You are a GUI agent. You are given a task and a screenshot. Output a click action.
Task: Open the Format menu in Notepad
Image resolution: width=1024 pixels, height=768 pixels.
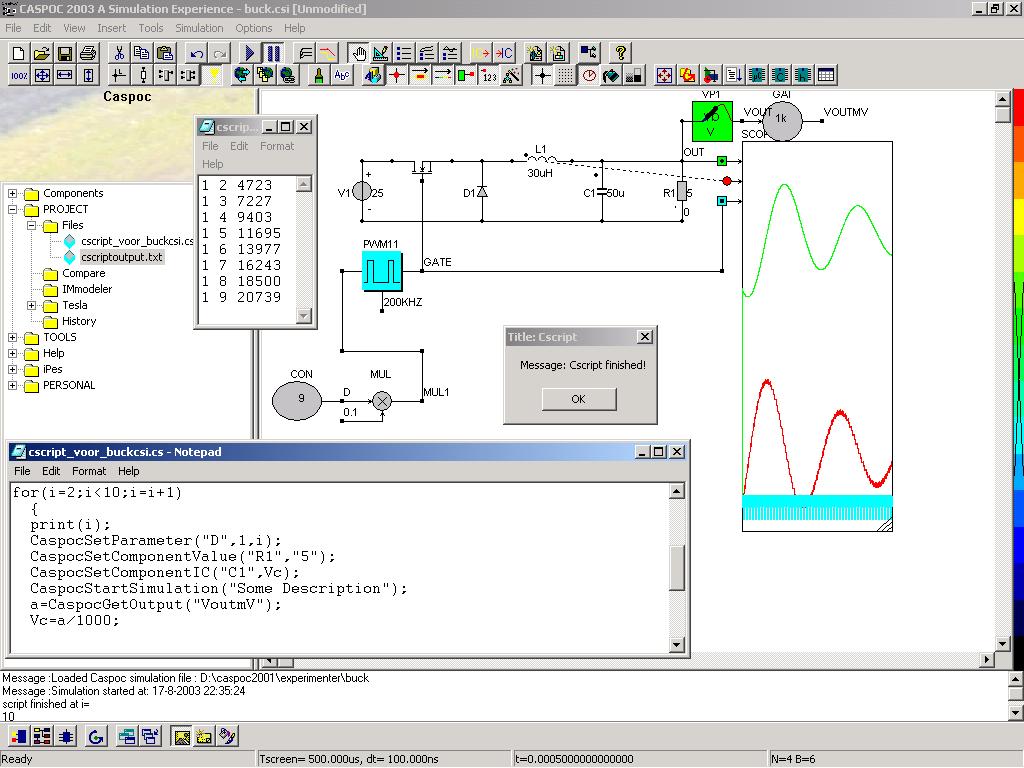[x=88, y=471]
